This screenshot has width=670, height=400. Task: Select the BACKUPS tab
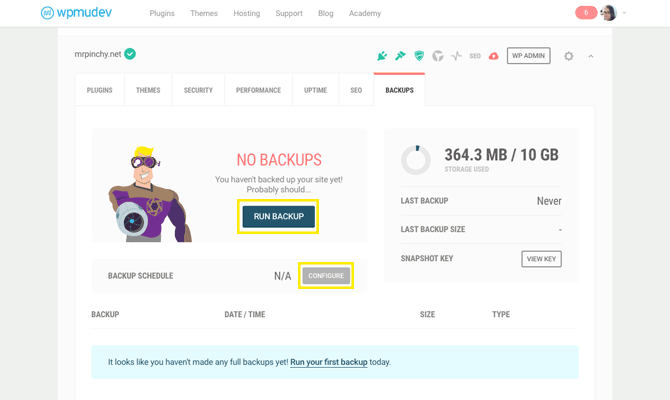click(400, 90)
